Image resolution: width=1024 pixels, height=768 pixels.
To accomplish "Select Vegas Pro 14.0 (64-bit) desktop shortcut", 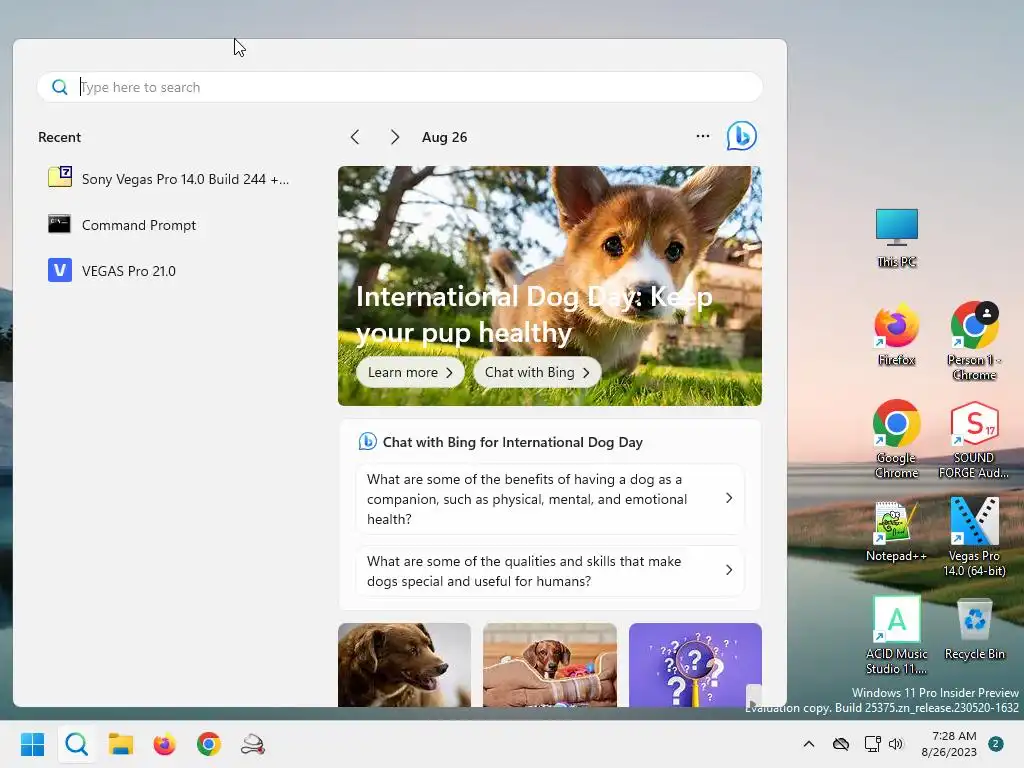I will [974, 537].
